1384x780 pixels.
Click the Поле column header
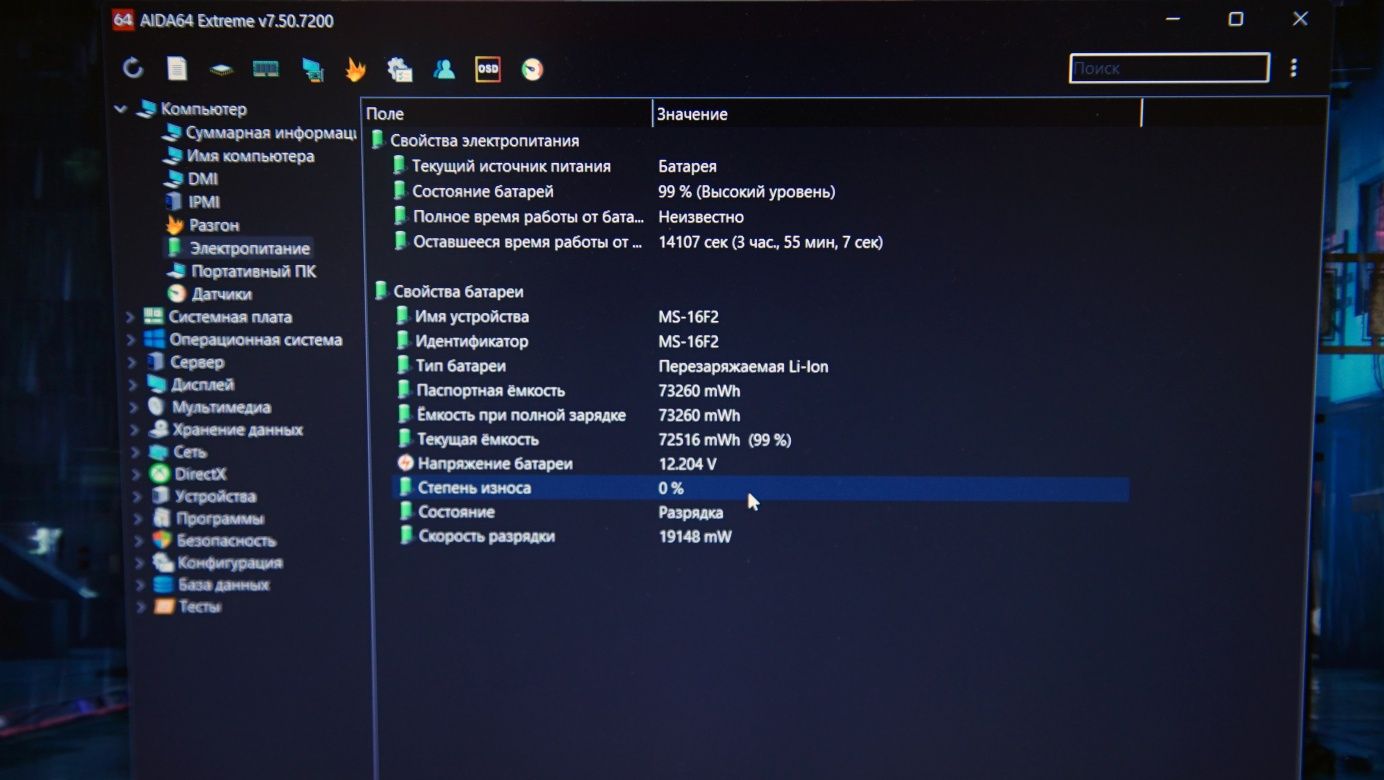pyautogui.click(x=506, y=114)
